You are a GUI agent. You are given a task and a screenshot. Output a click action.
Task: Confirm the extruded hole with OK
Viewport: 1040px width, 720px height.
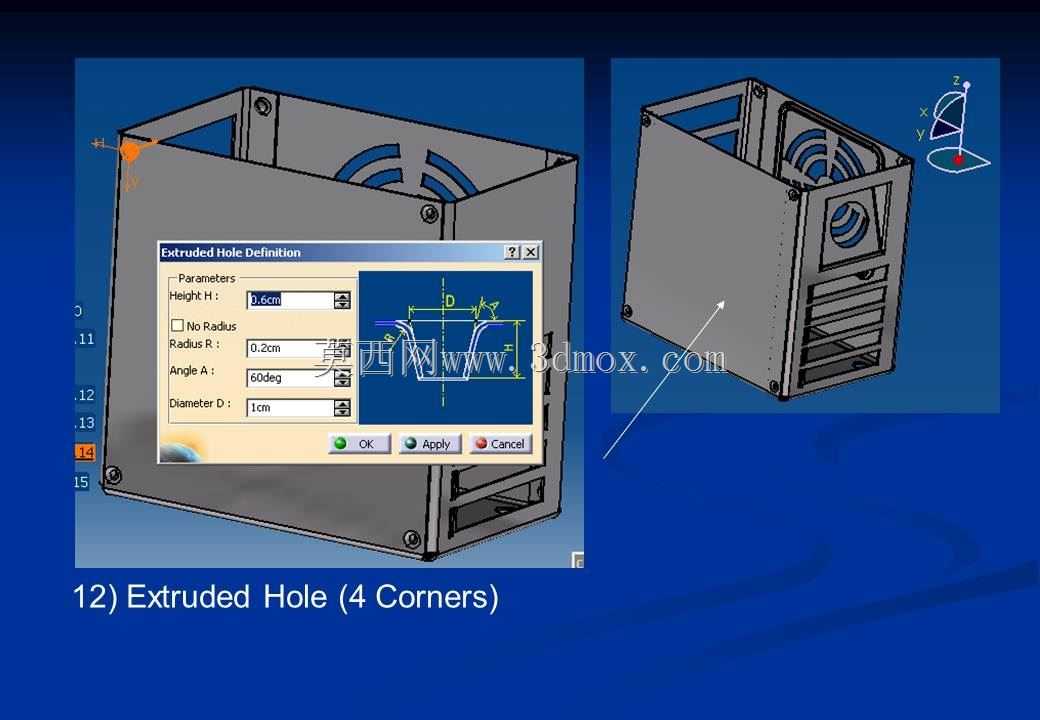[x=359, y=444]
